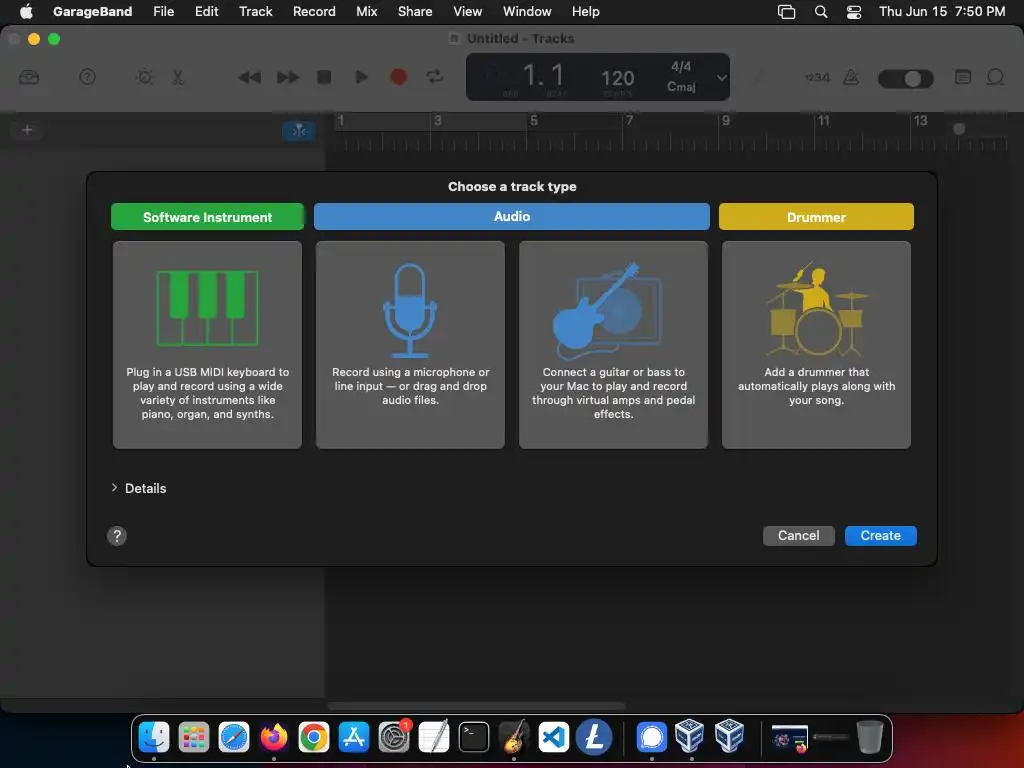Adjust the horizontal zoom slider knob
Screen dimensions: 1024x768
[x=959, y=129]
